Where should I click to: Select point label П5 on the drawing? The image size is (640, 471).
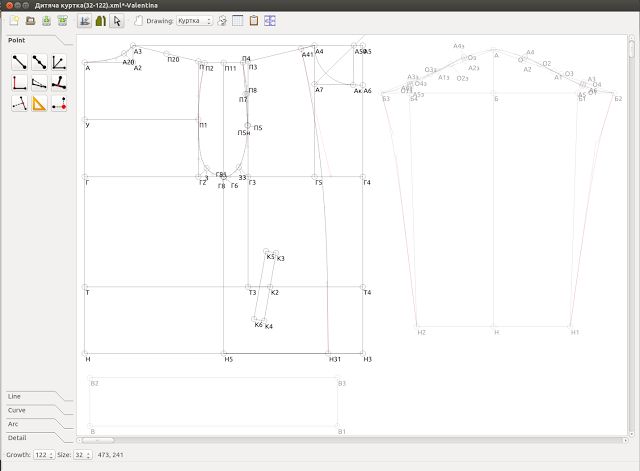[x=258, y=128]
